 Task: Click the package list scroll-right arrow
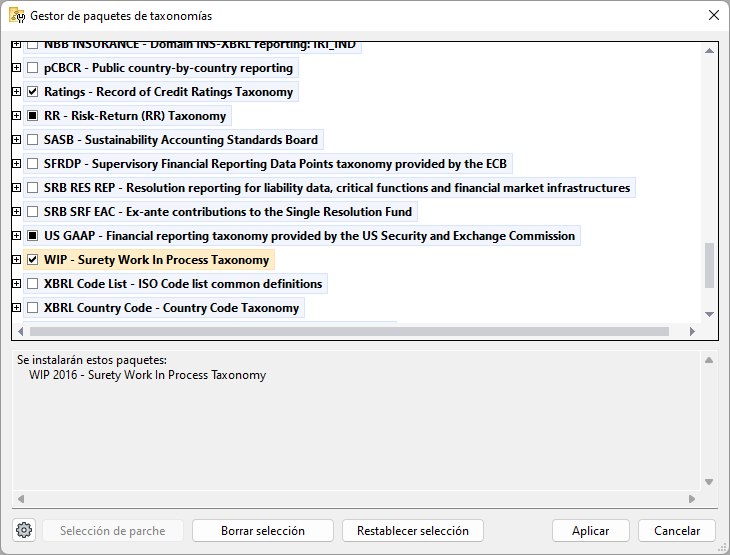(692, 331)
